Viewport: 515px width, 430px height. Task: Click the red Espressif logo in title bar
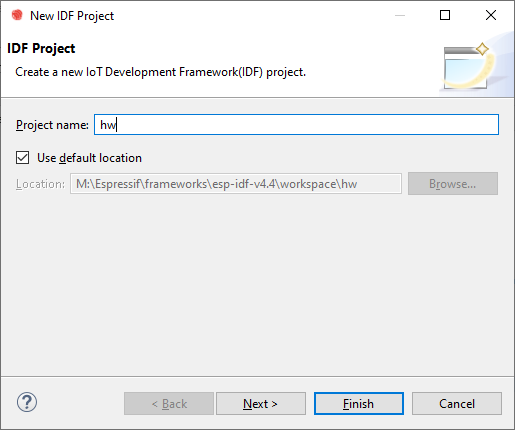[17, 15]
